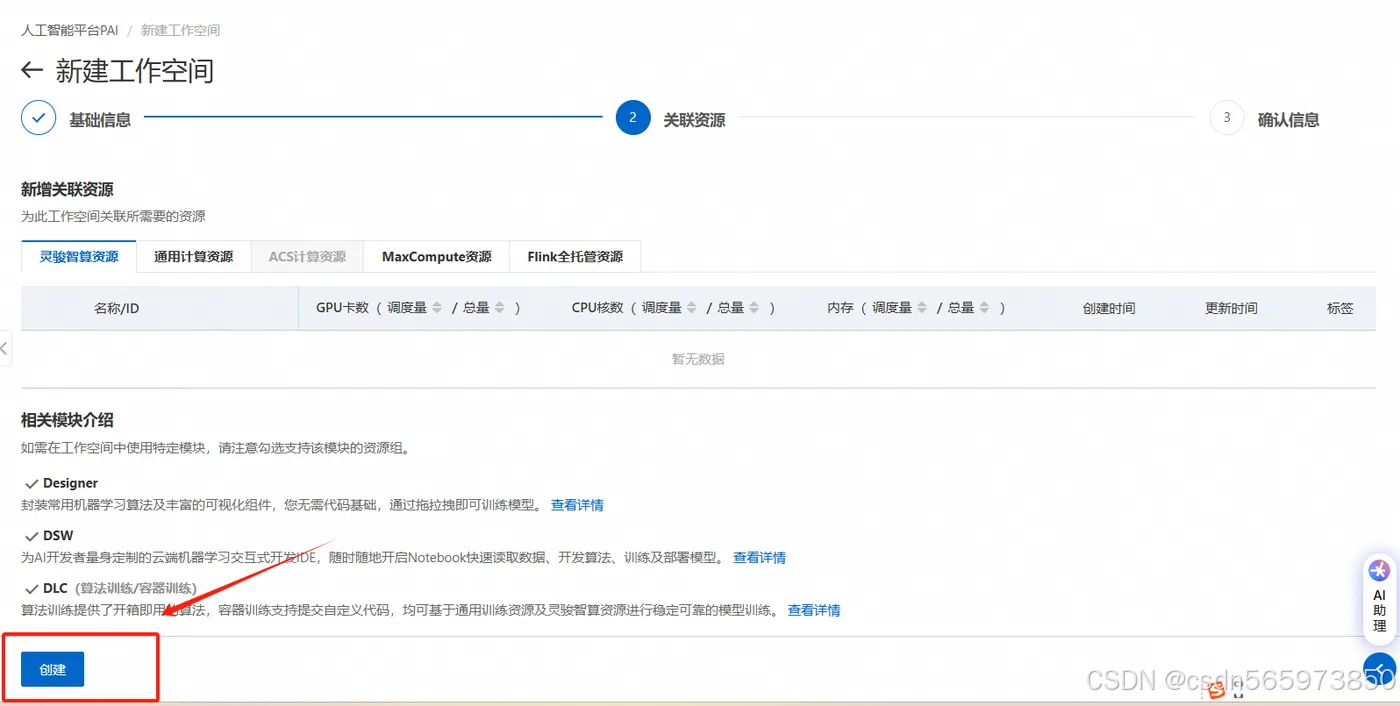The width and height of the screenshot is (1400, 706).
Task: Switch to the 通用计算资源 tab
Action: tap(193, 256)
